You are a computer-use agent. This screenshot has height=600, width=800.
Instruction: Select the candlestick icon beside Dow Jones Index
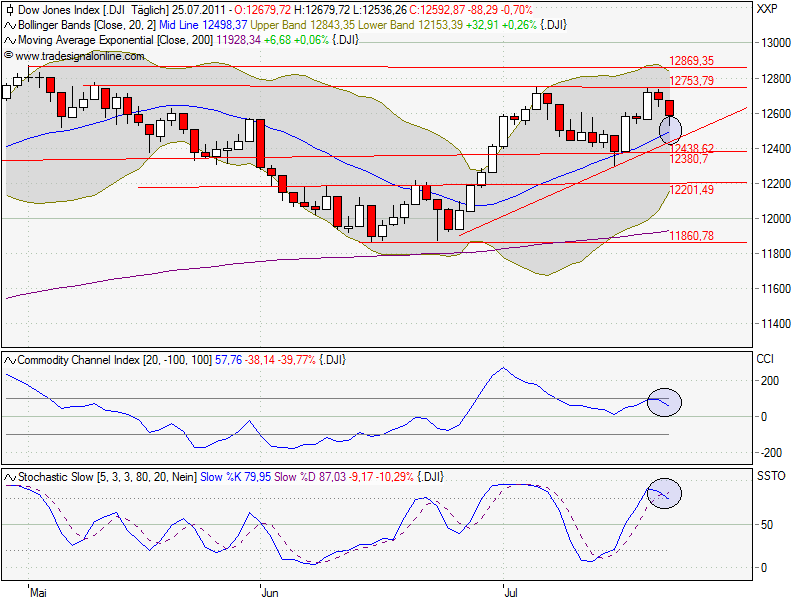pos(9,9)
